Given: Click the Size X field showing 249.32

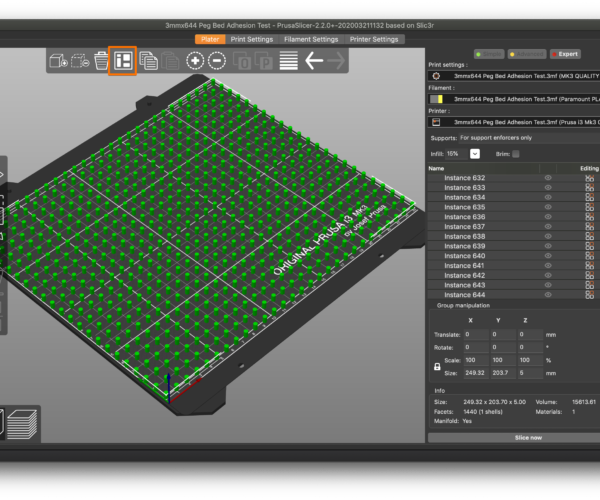Looking at the screenshot, I should point(476,373).
